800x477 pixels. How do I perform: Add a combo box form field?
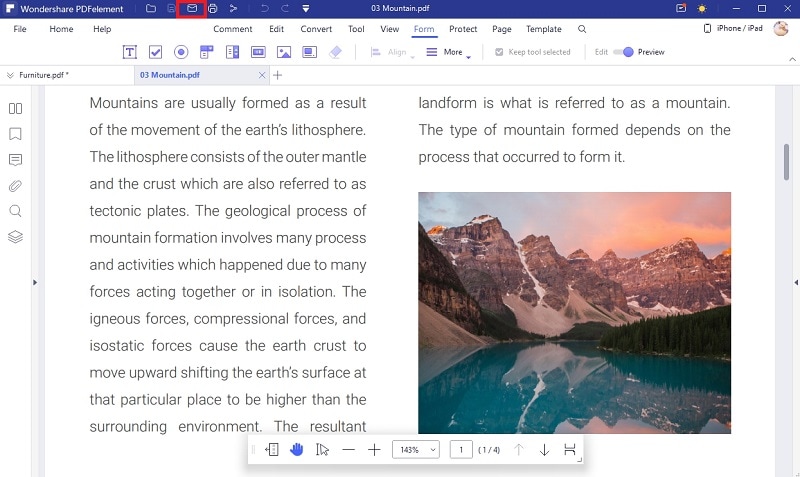tap(207, 52)
